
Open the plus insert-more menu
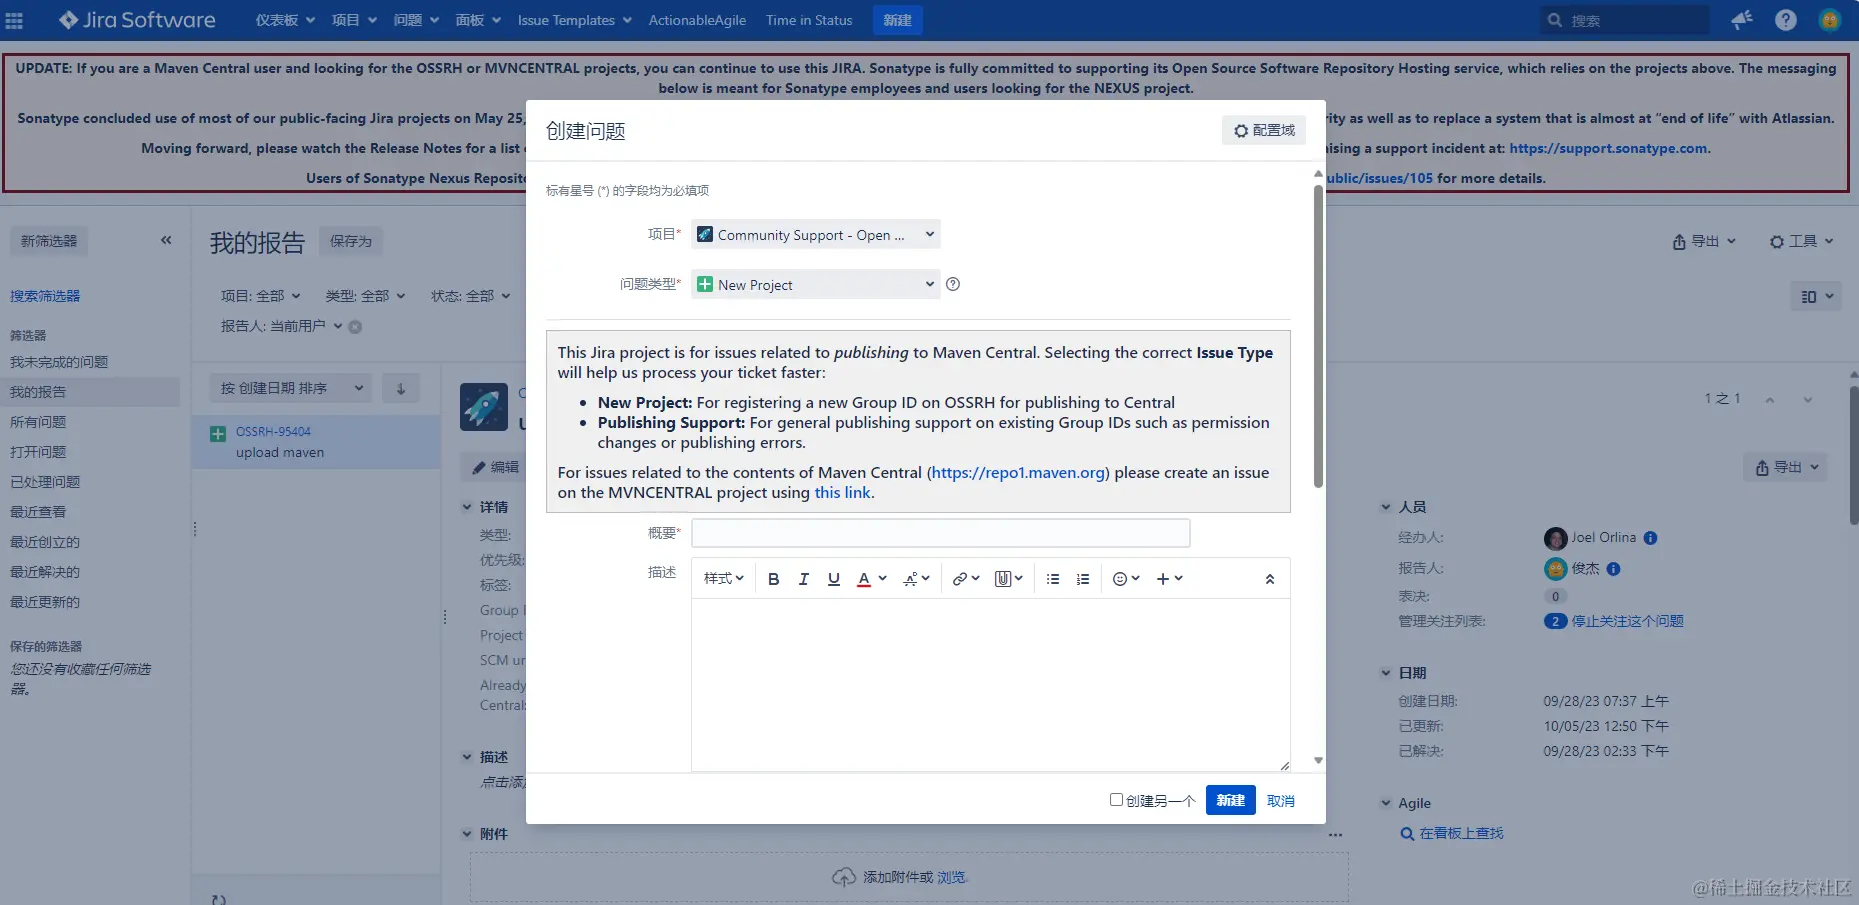[1169, 579]
